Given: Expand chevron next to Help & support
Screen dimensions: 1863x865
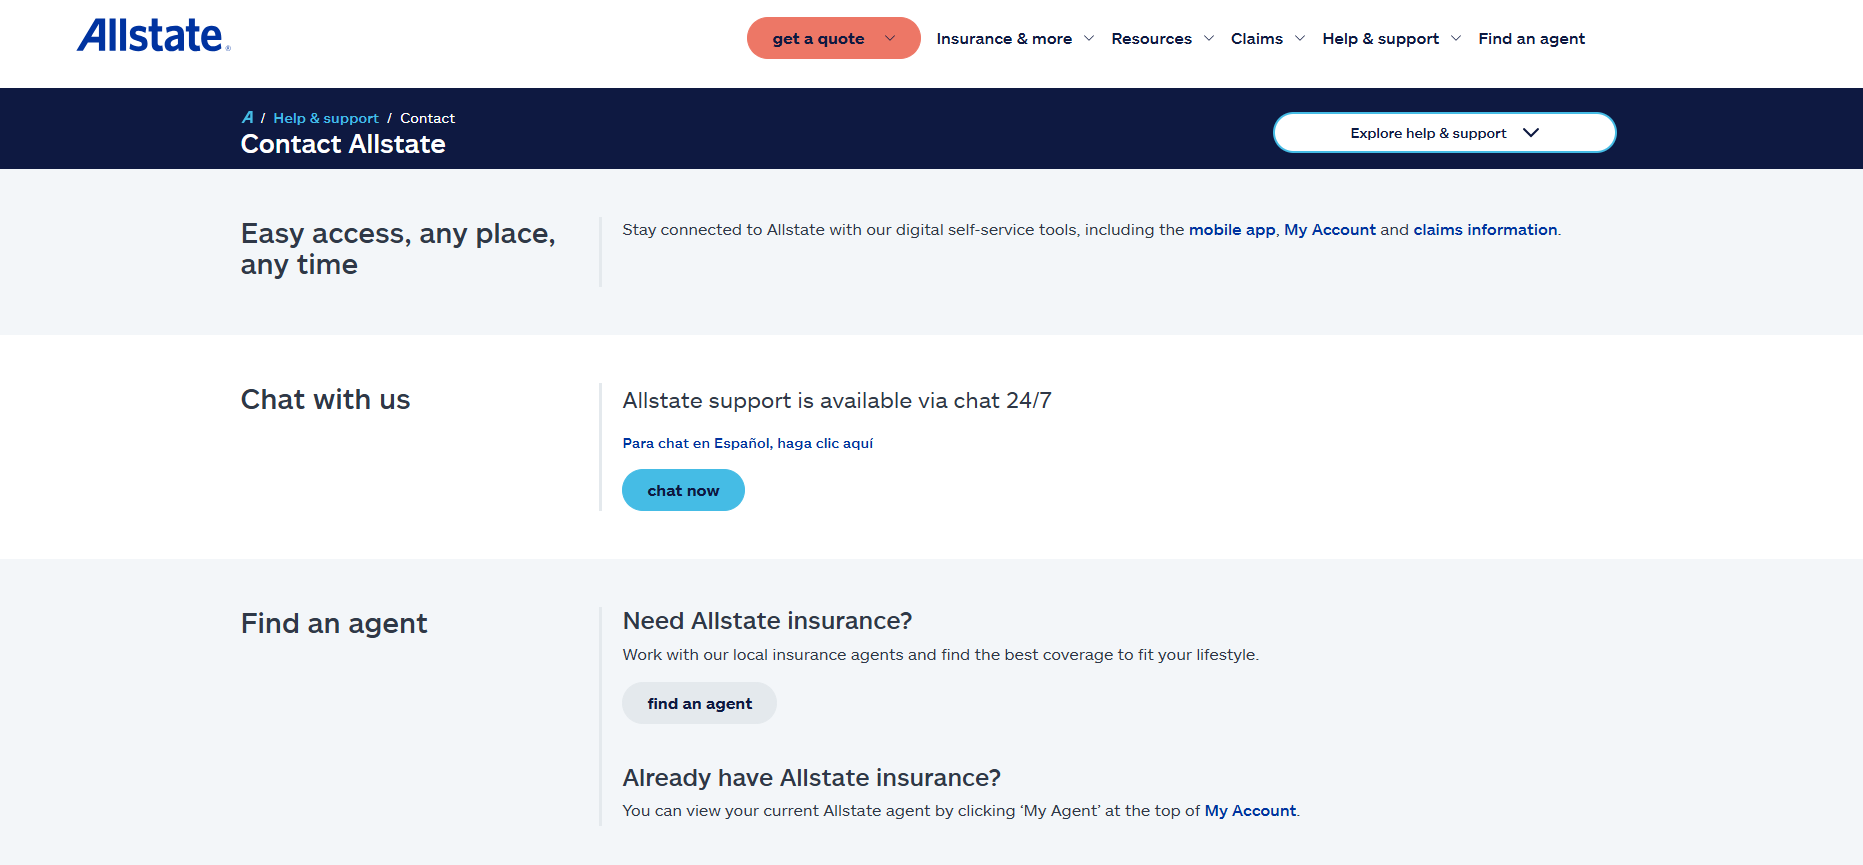Looking at the screenshot, I should click(x=1456, y=38).
